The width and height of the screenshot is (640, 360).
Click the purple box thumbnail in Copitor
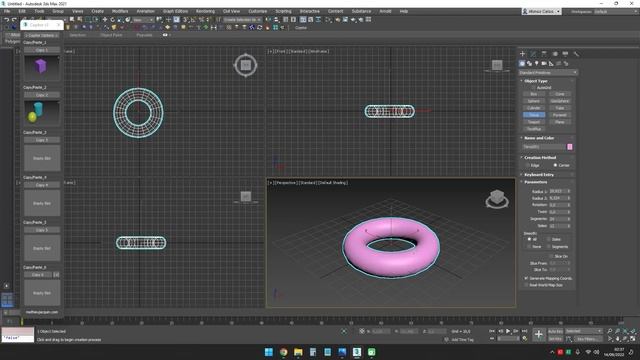click(42, 67)
